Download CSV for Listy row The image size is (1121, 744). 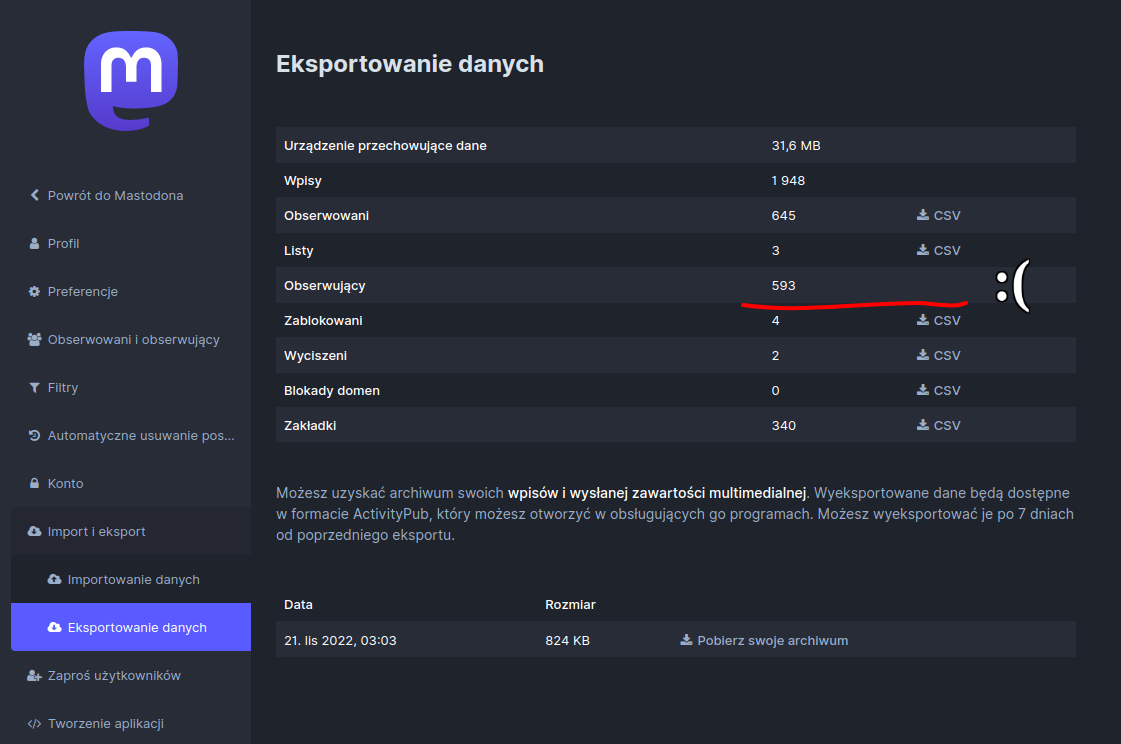(938, 251)
